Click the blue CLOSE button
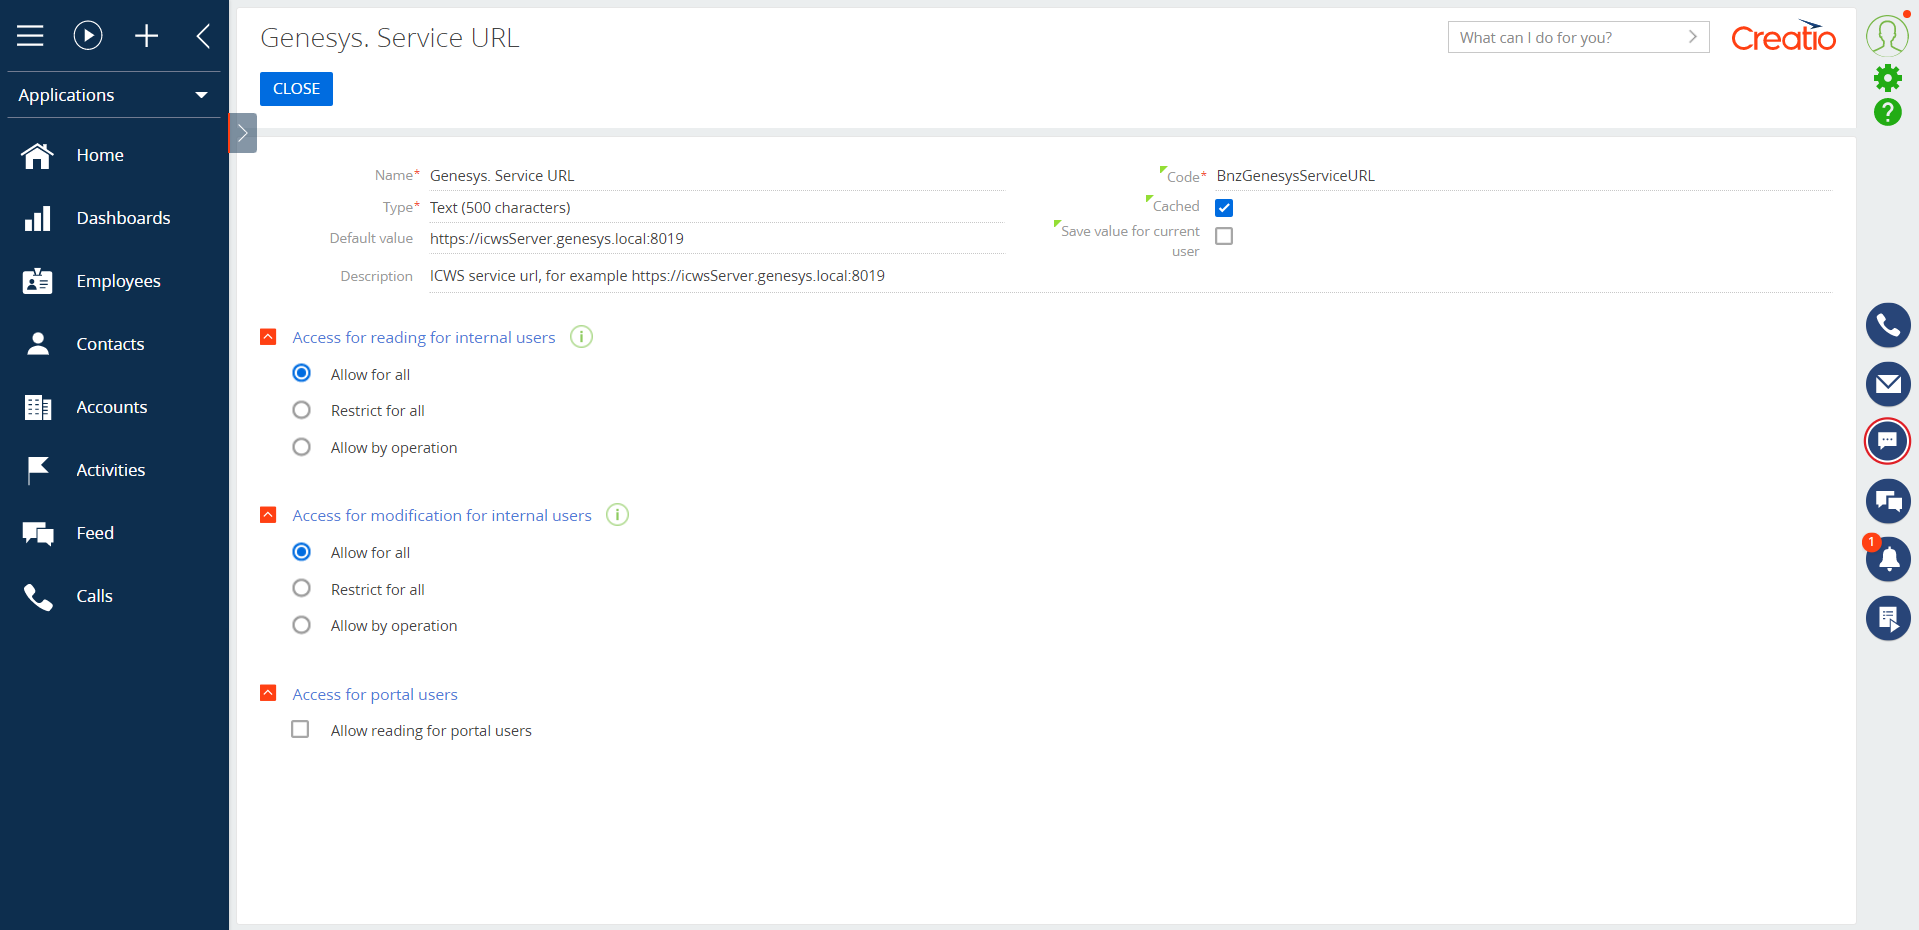The height and width of the screenshot is (930, 1919). pyautogui.click(x=296, y=89)
